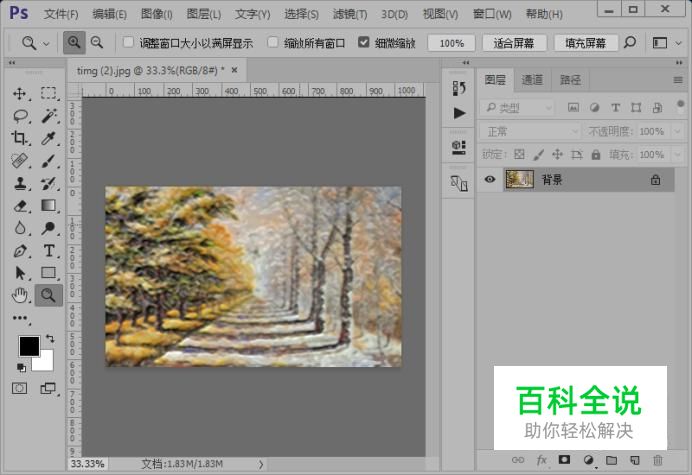
Task: Select the History Brush tool
Action: [x=48, y=183]
